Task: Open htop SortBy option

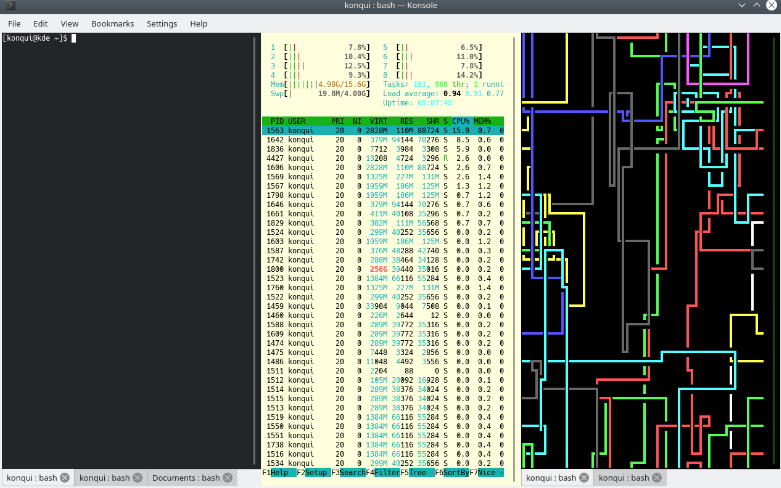Action: click(455, 472)
